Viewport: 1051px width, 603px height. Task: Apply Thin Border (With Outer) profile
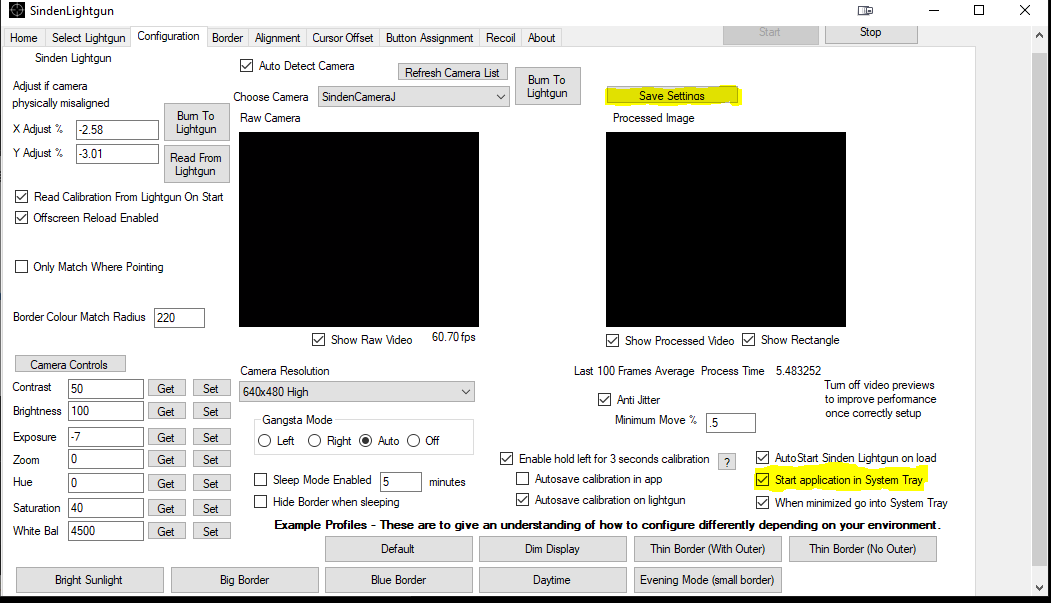[x=707, y=549]
